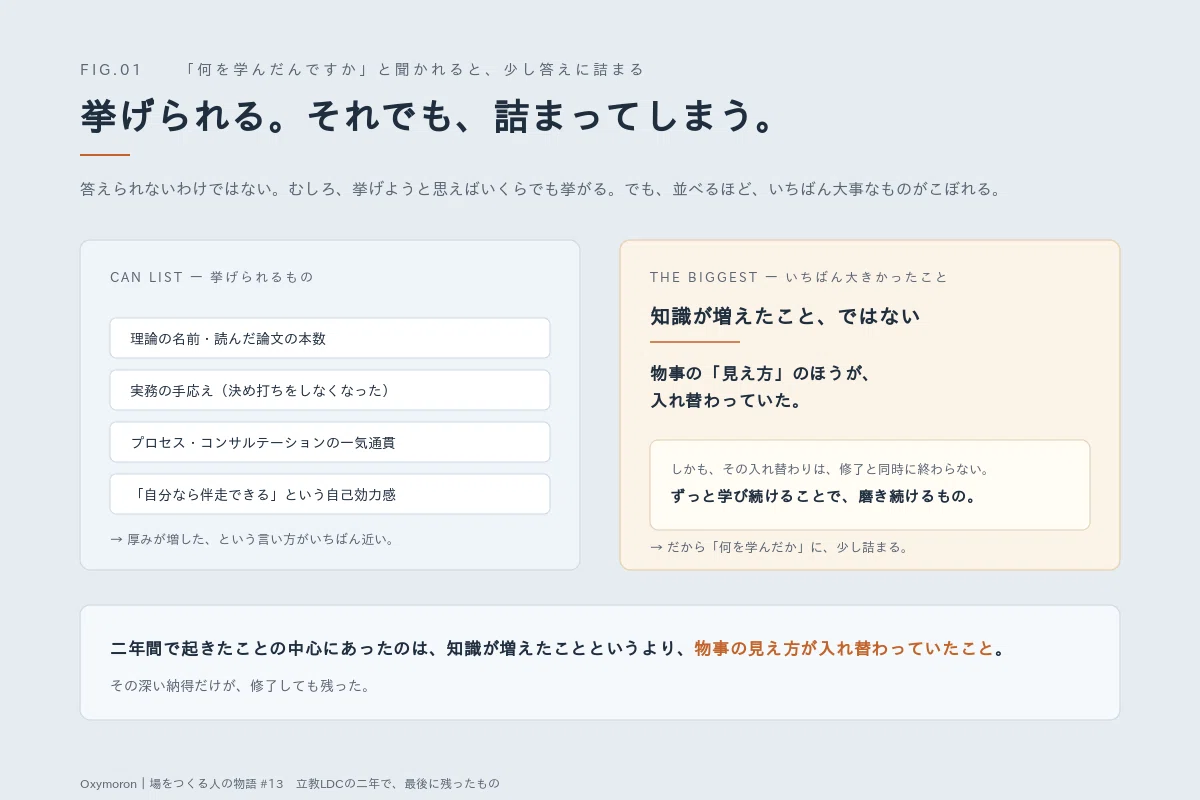Click intro sentence starting 答えられないわけではない
This screenshot has height=800, width=1200.
[540, 189]
